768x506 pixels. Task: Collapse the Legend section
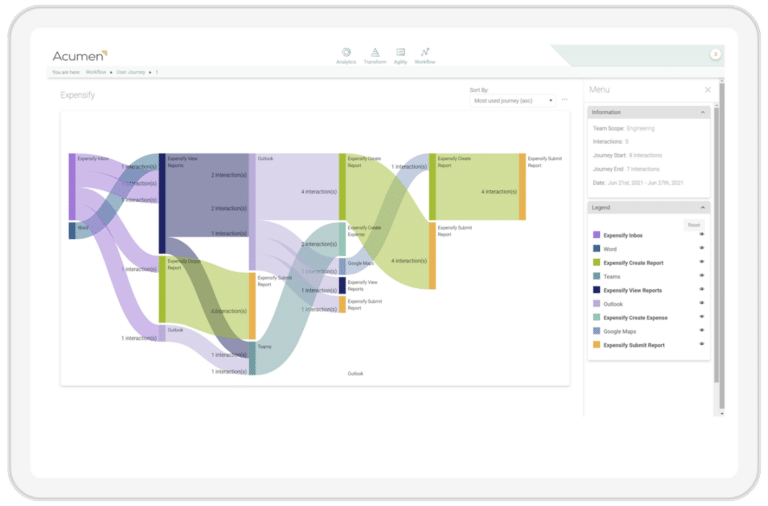pos(702,207)
